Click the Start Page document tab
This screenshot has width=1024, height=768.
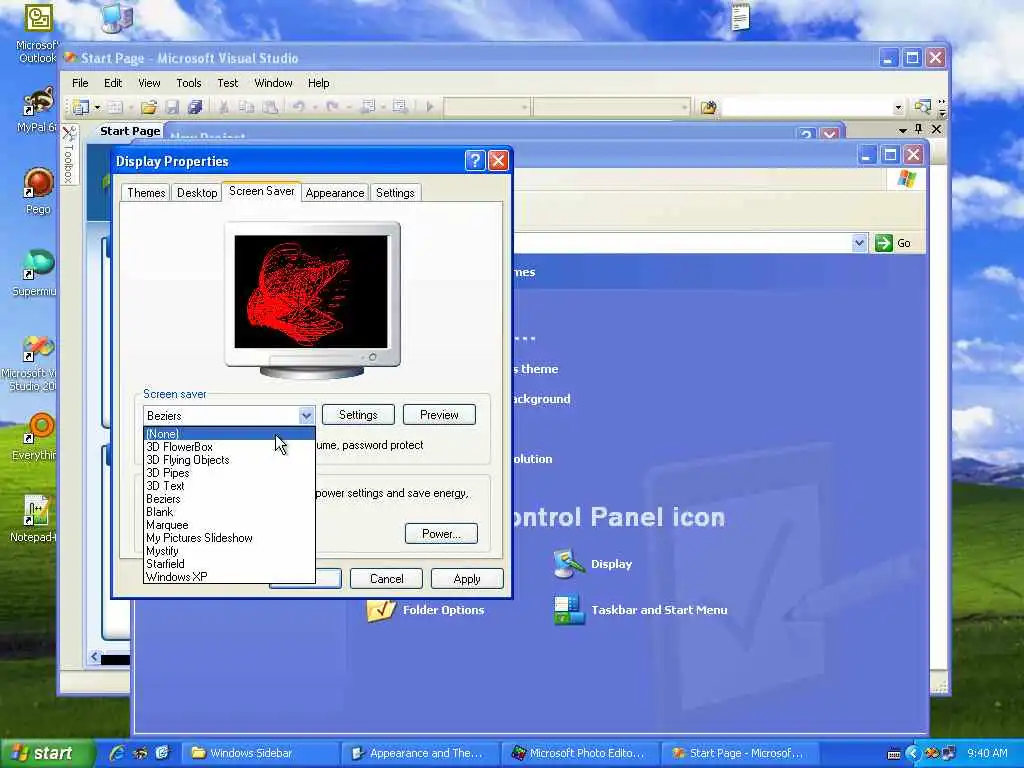coord(129,131)
